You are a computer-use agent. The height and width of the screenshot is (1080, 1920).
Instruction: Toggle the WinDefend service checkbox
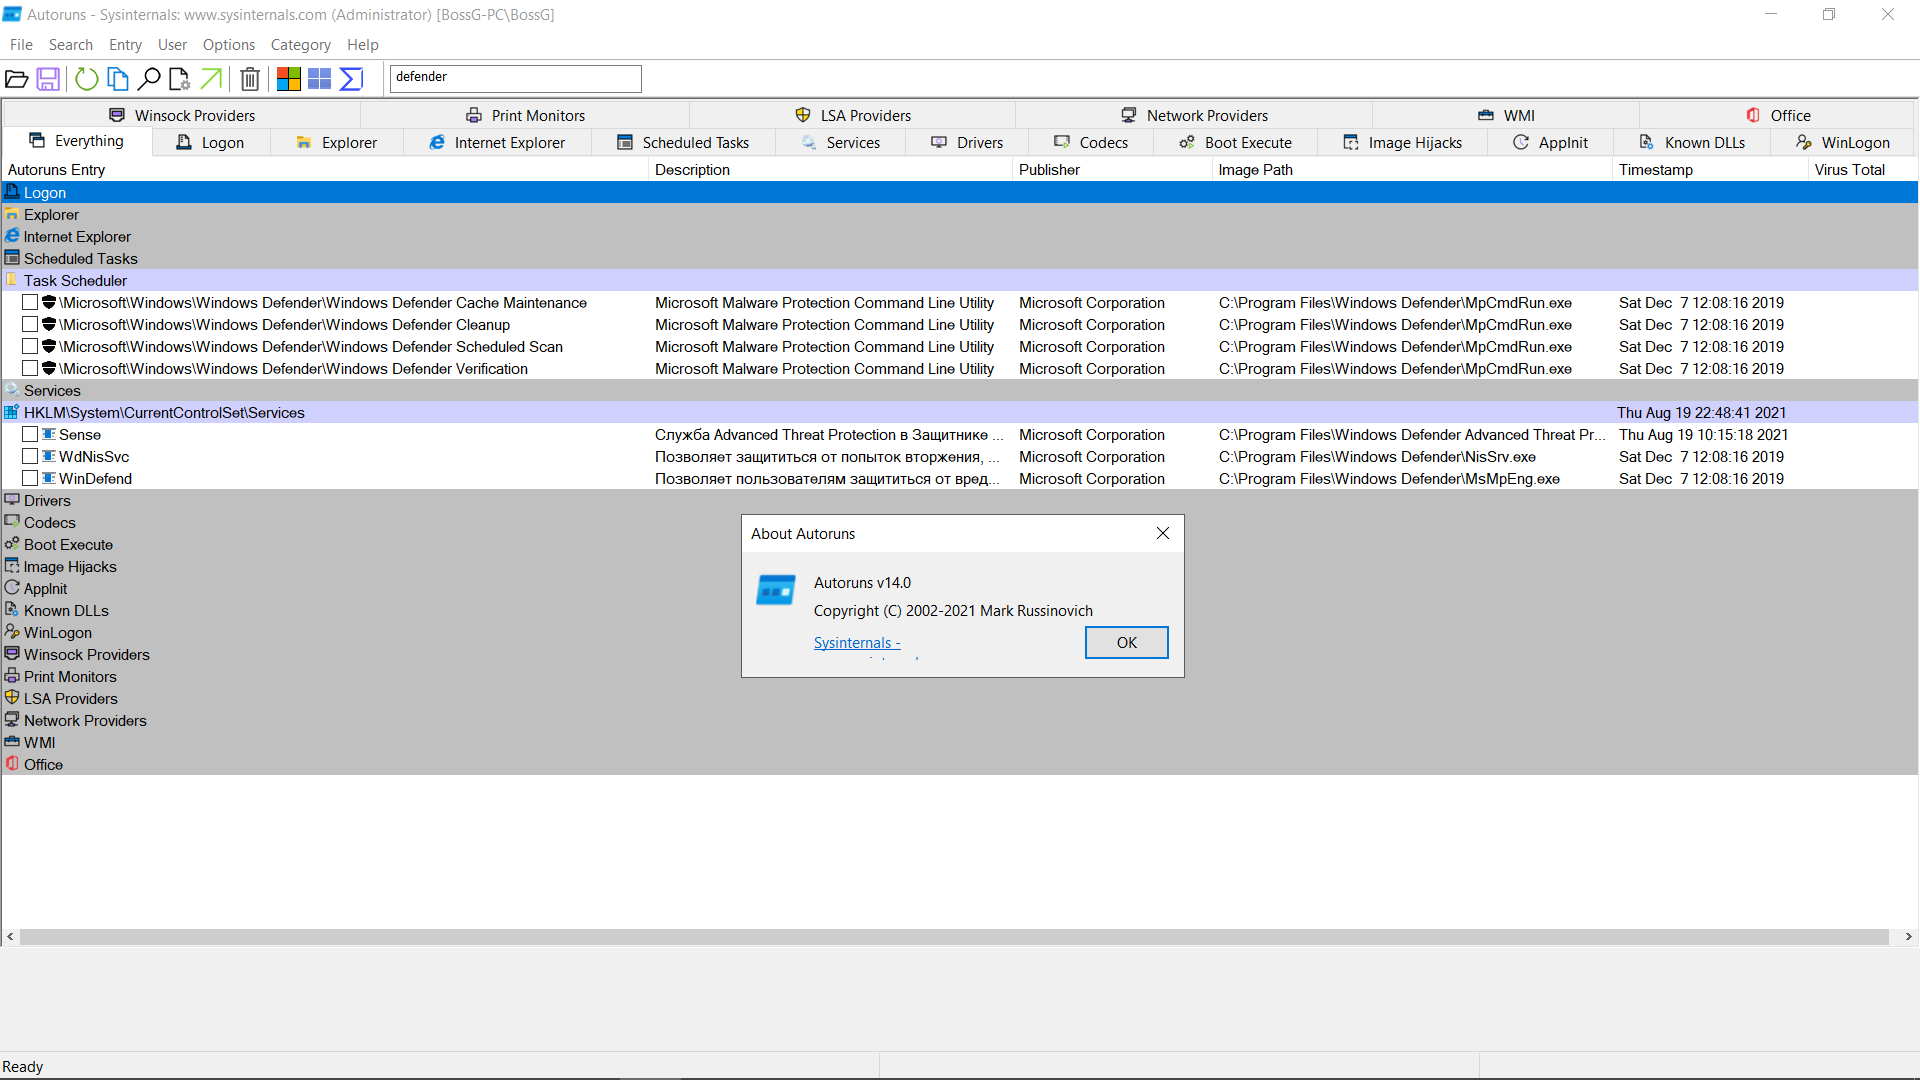[x=30, y=478]
